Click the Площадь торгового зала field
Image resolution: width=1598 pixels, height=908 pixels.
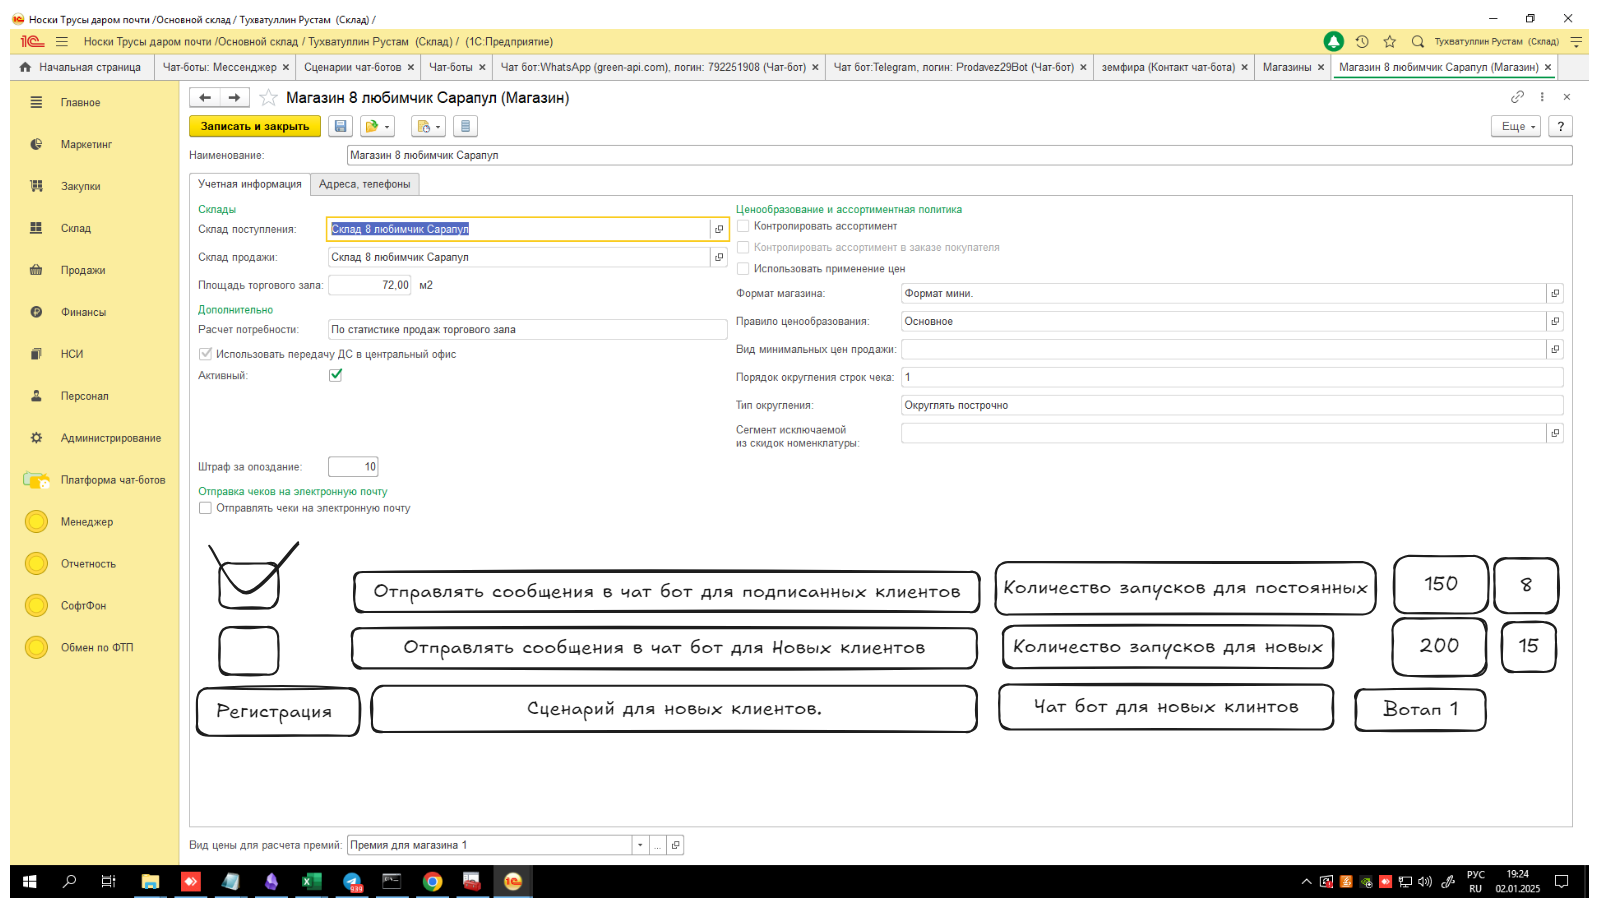[x=370, y=285]
